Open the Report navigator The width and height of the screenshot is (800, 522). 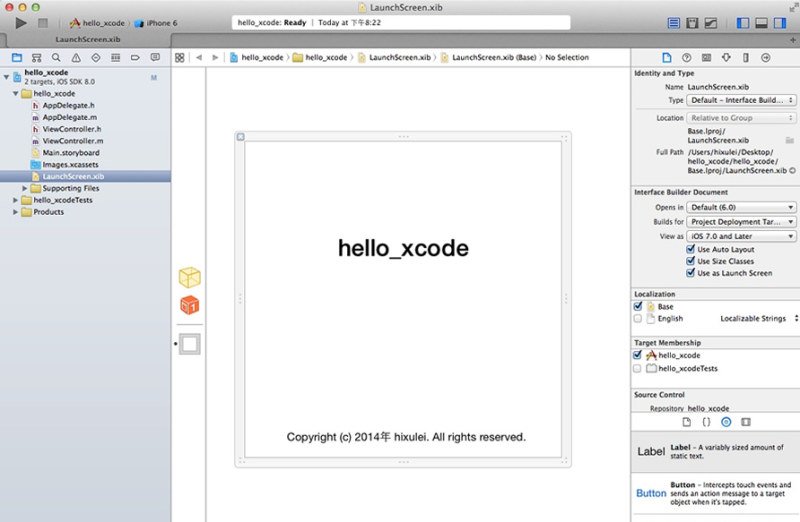[155, 58]
